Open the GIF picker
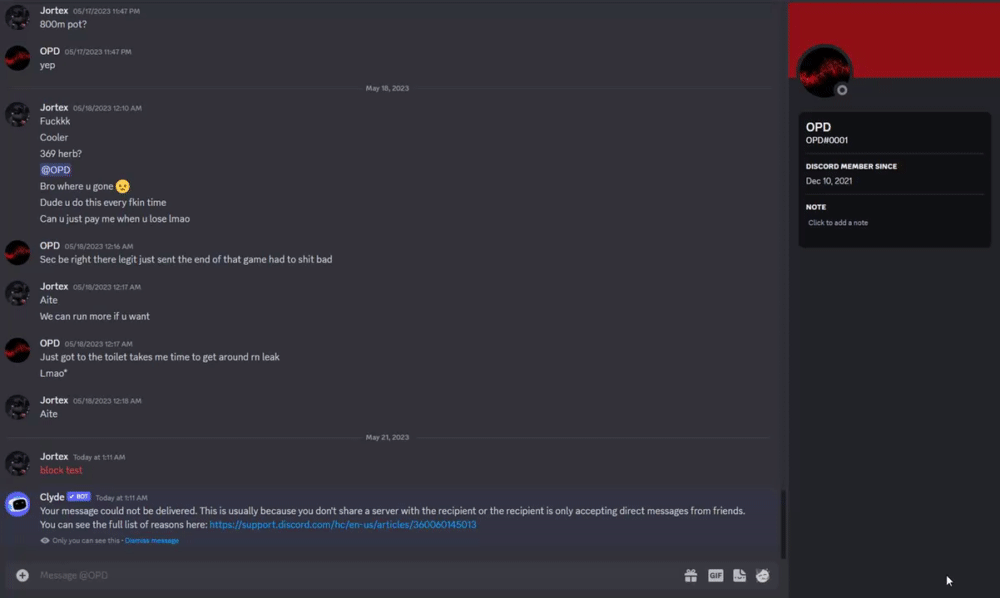1000x598 pixels. click(x=716, y=576)
